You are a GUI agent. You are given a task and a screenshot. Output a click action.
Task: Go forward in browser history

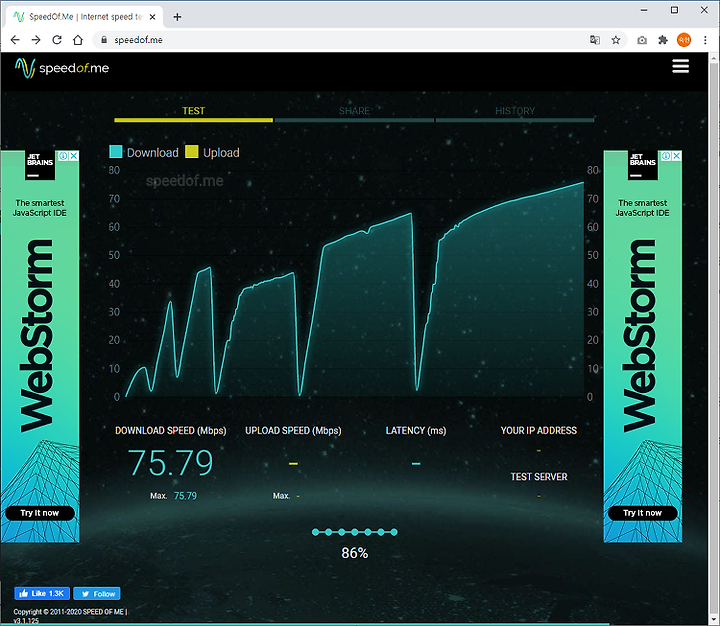click(36, 40)
